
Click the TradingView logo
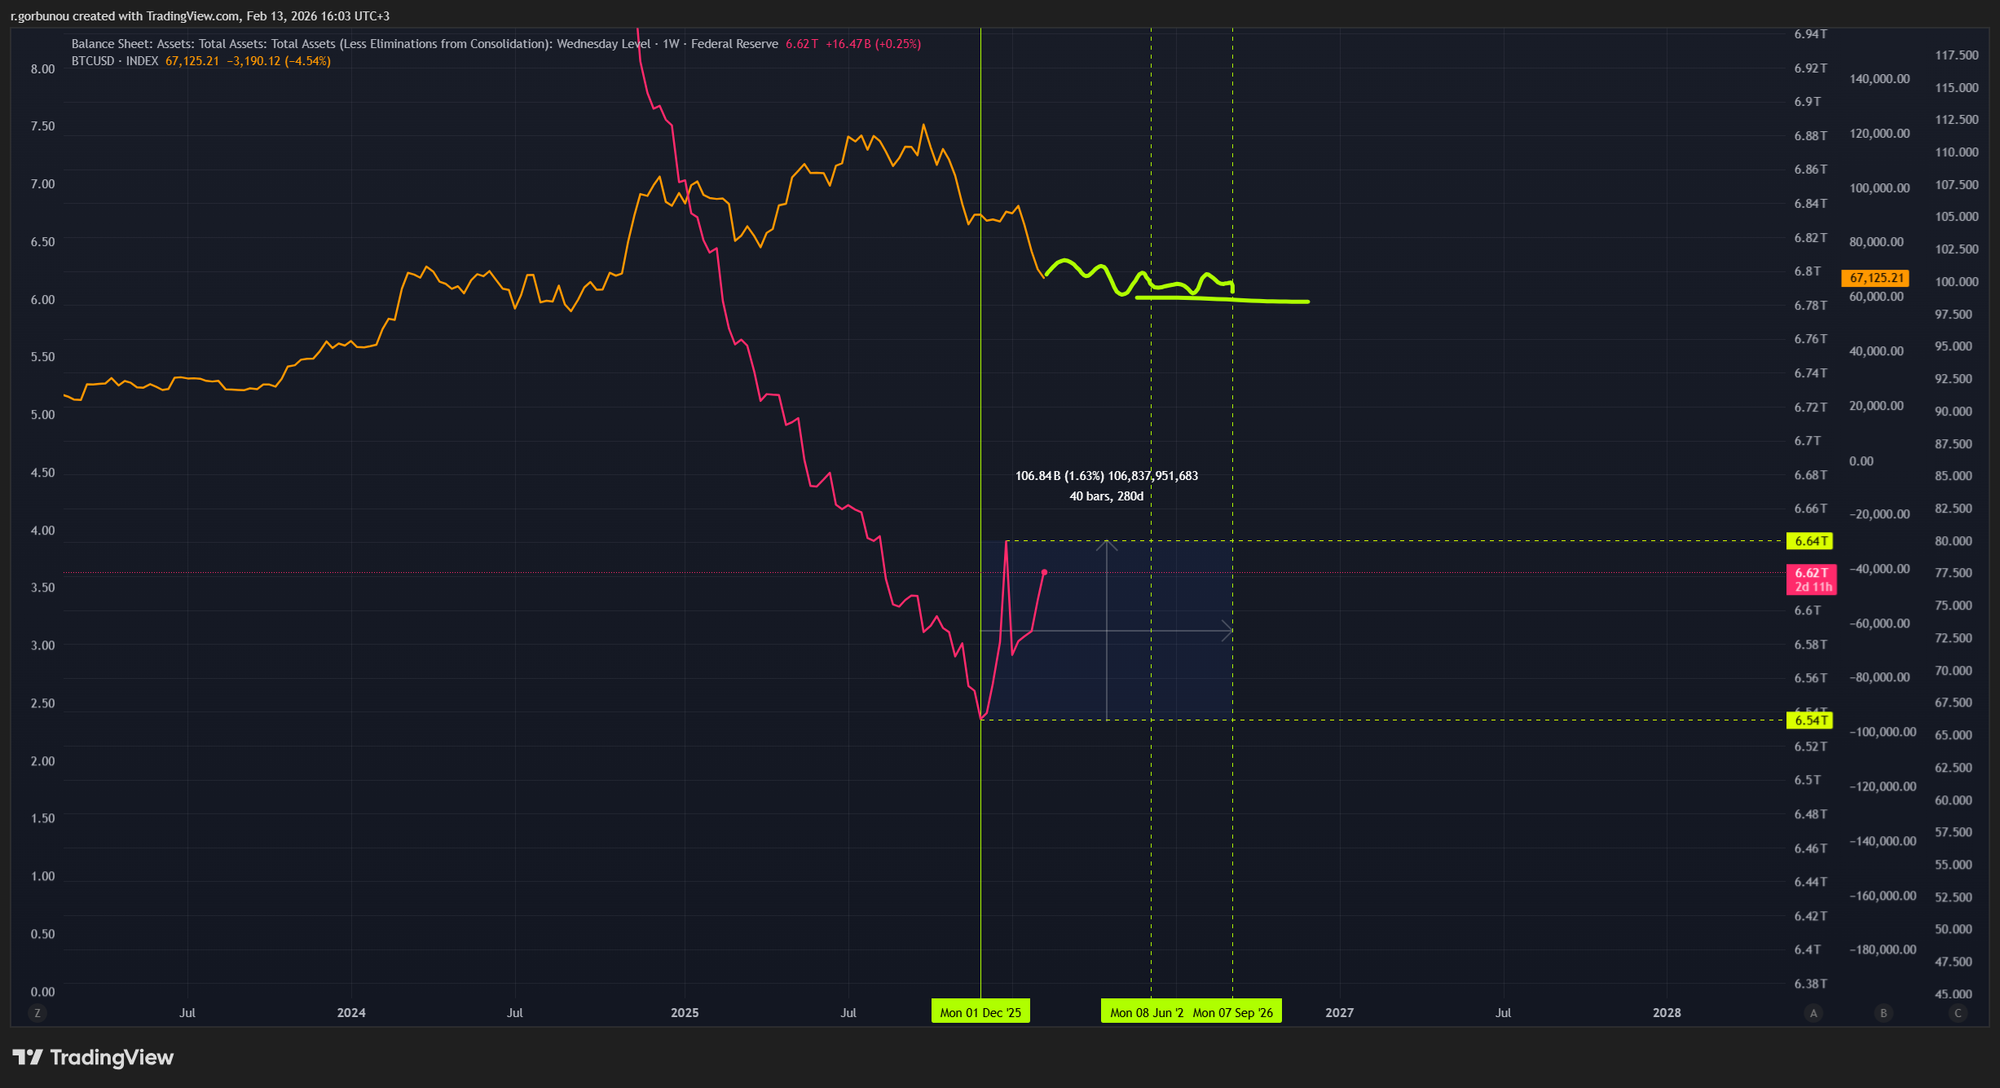pos(93,1057)
